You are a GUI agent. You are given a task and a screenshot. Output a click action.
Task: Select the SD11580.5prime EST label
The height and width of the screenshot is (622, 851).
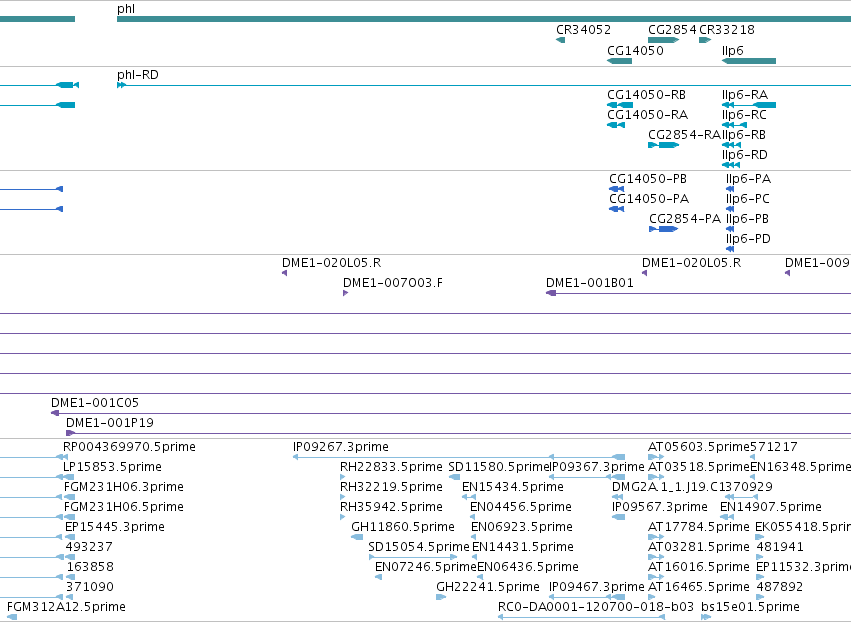[499, 467]
